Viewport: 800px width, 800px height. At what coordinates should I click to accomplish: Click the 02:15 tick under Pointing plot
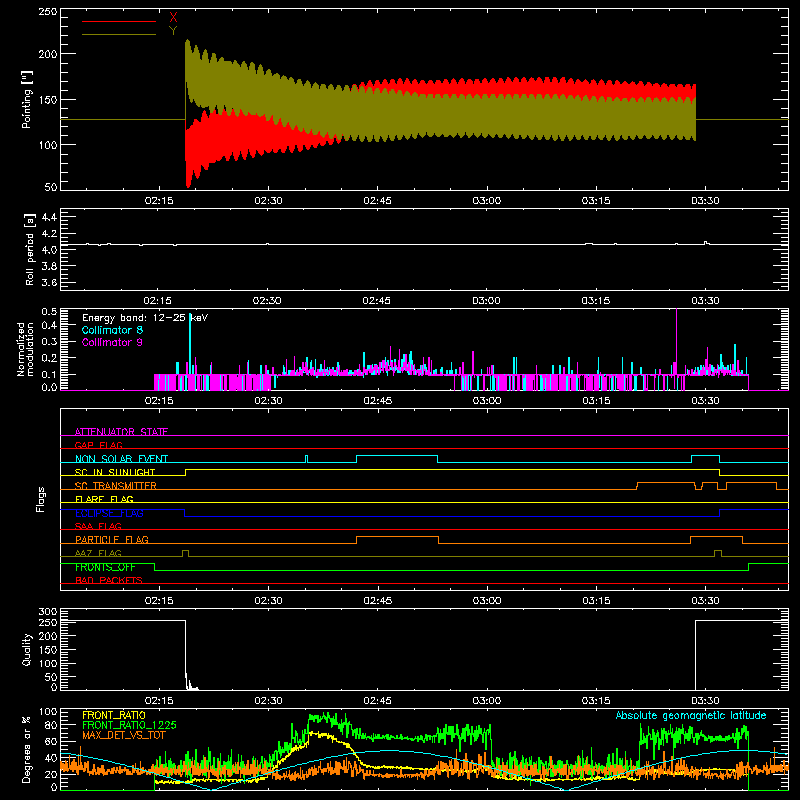[159, 201]
